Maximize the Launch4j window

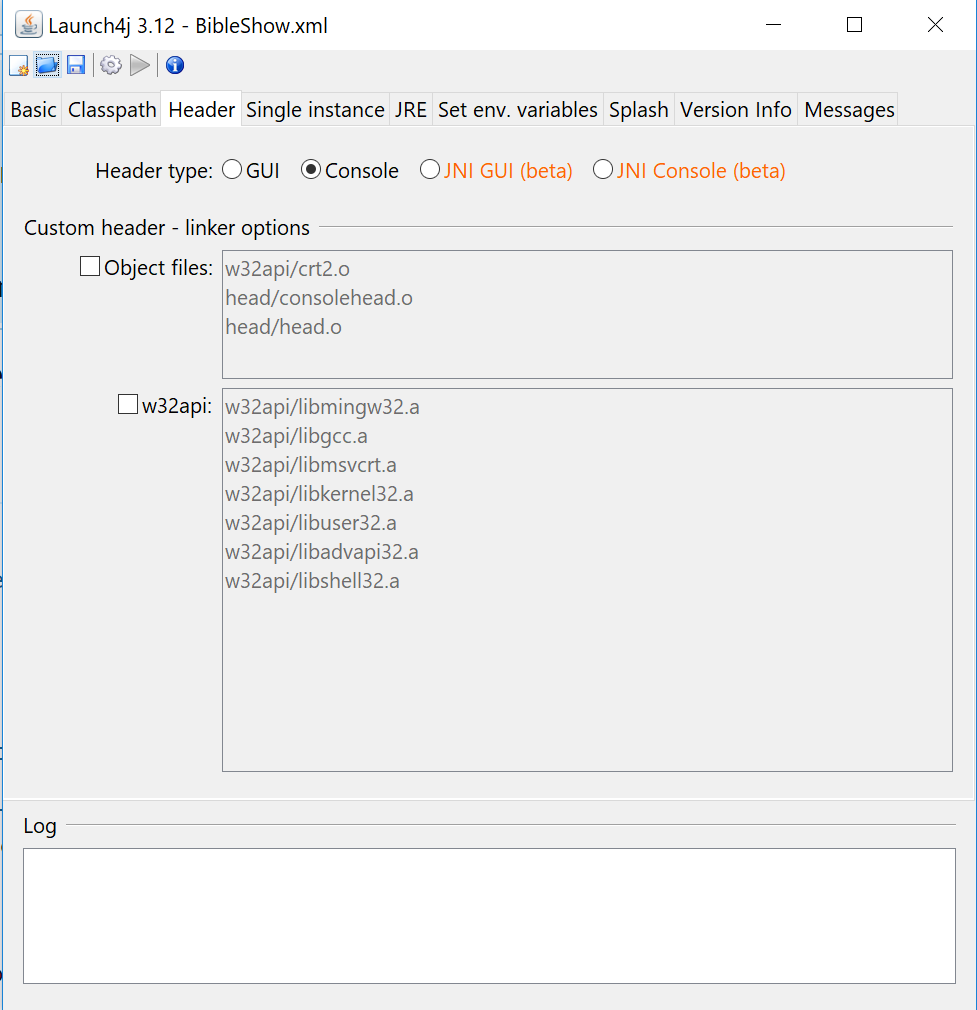pyautogui.click(x=854, y=25)
